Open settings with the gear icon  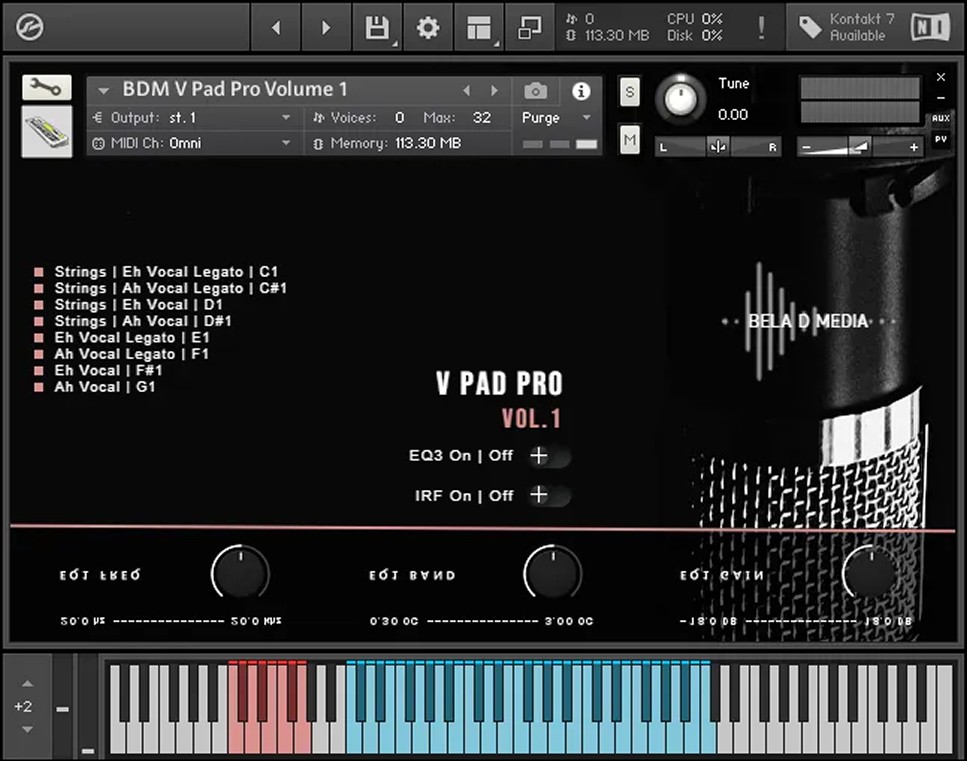click(x=428, y=28)
